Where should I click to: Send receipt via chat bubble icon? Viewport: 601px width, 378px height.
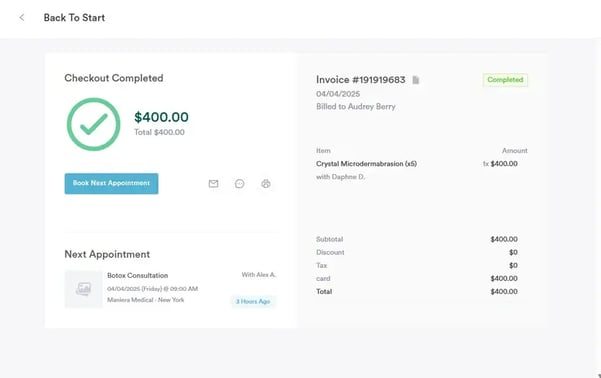click(x=240, y=184)
